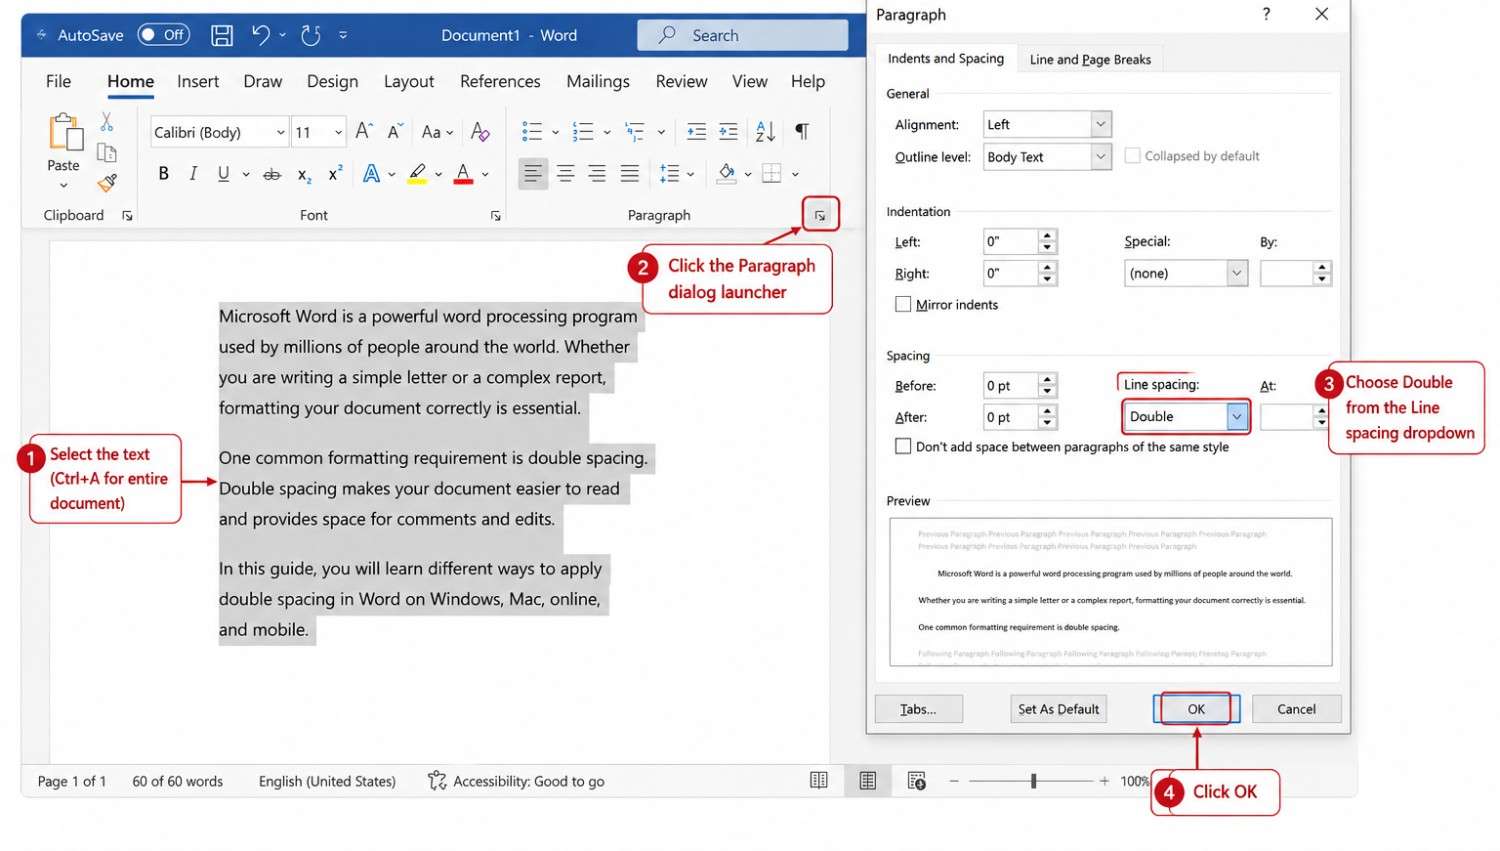Sort the selected text A to Z
The image size is (1500, 851).
click(765, 131)
